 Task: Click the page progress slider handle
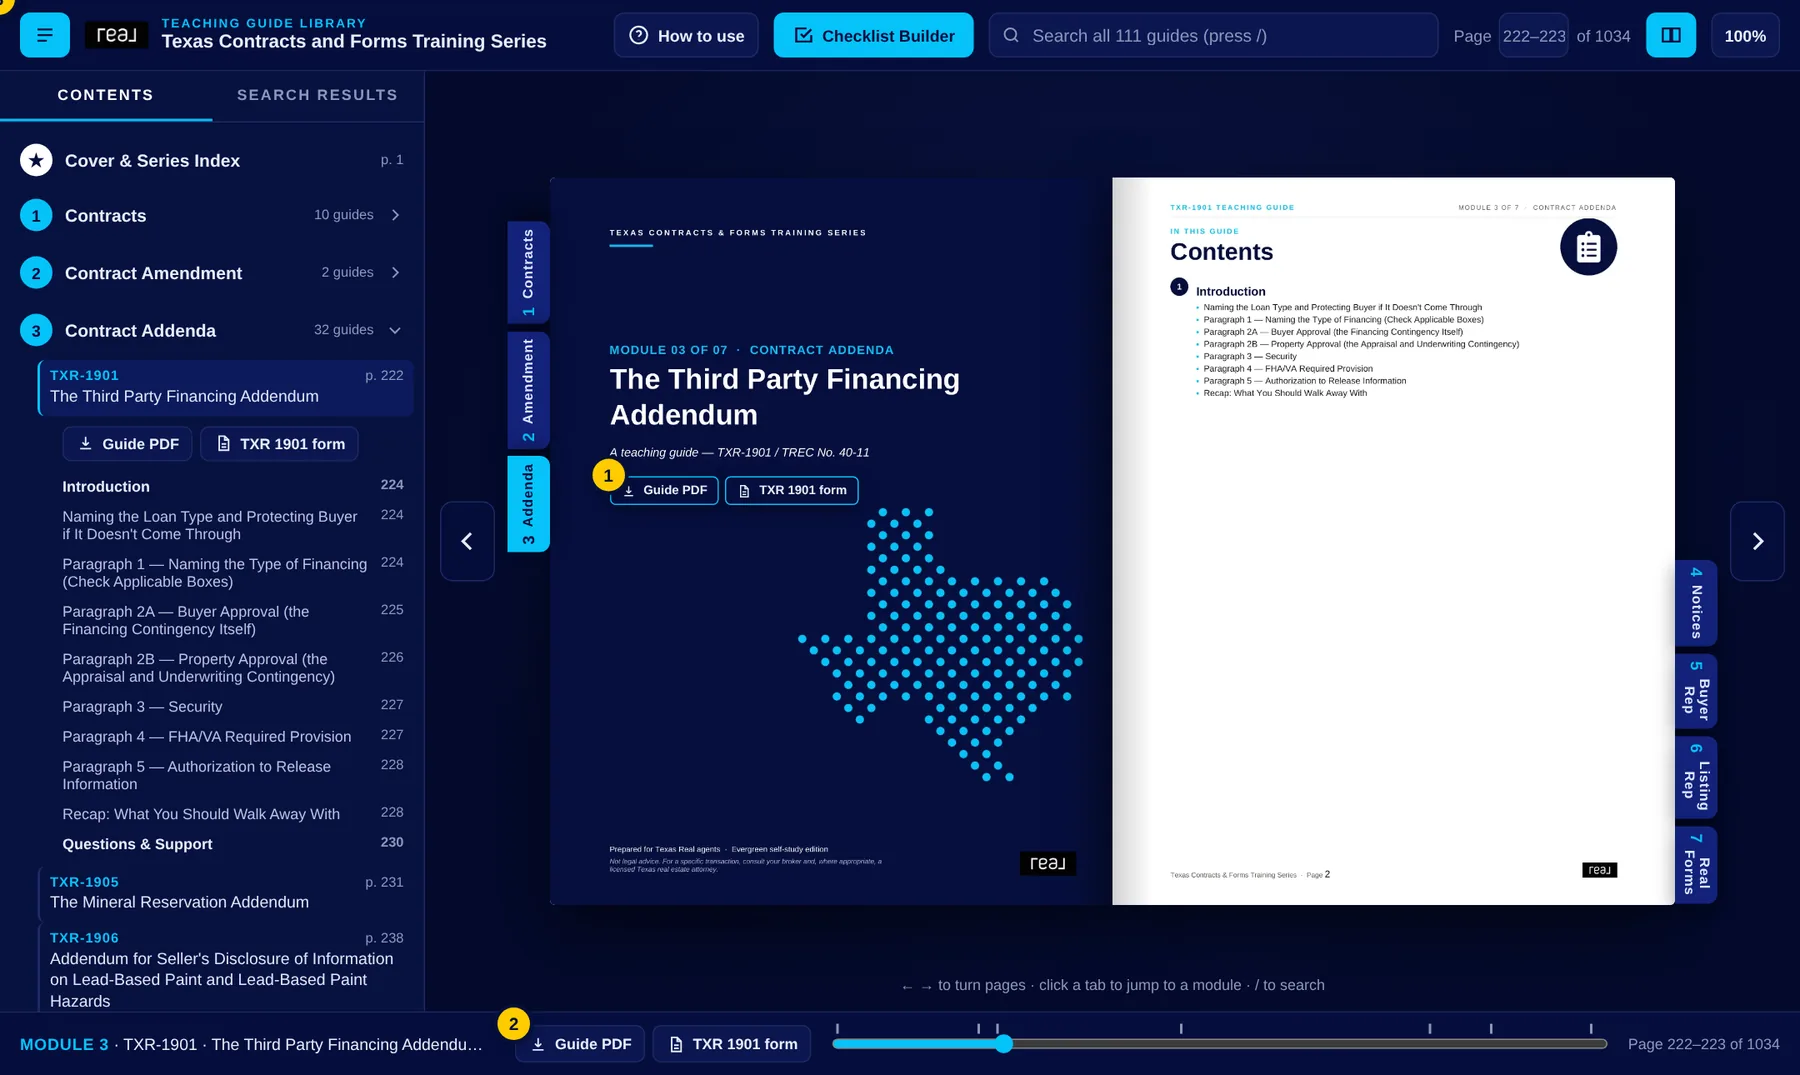coord(1004,1044)
